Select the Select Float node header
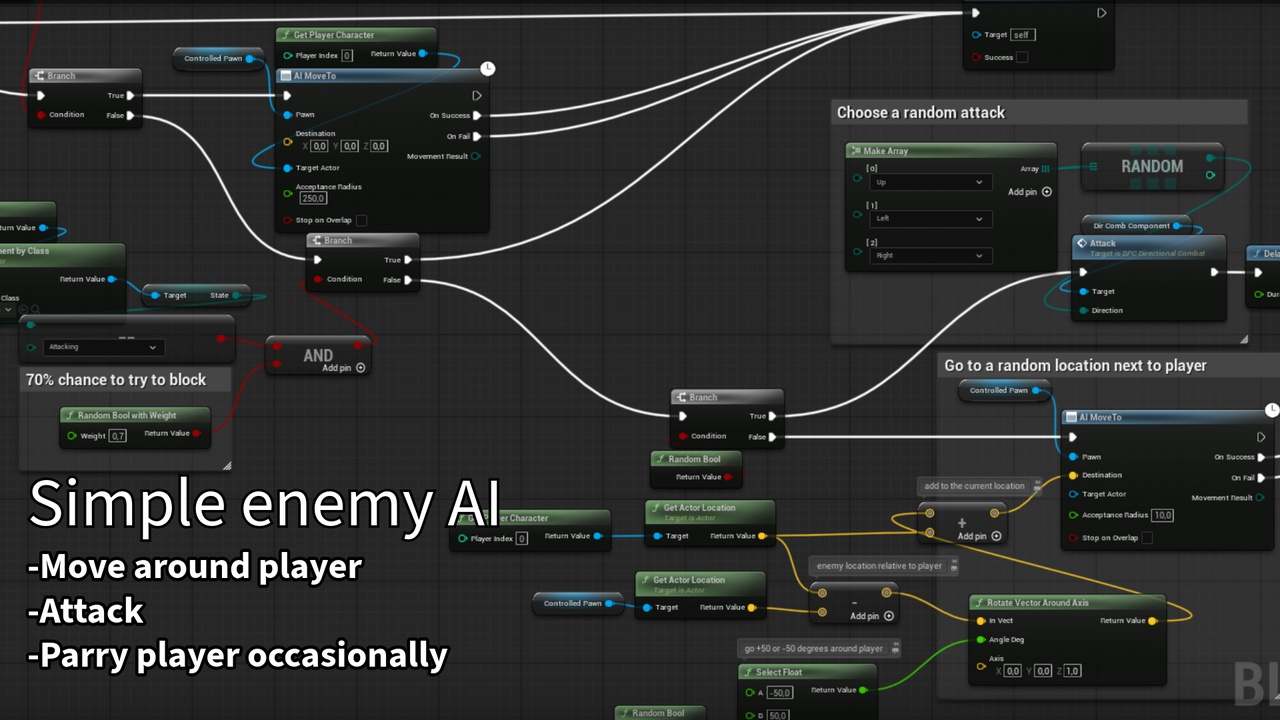This screenshot has width=1280, height=720. coord(808,672)
